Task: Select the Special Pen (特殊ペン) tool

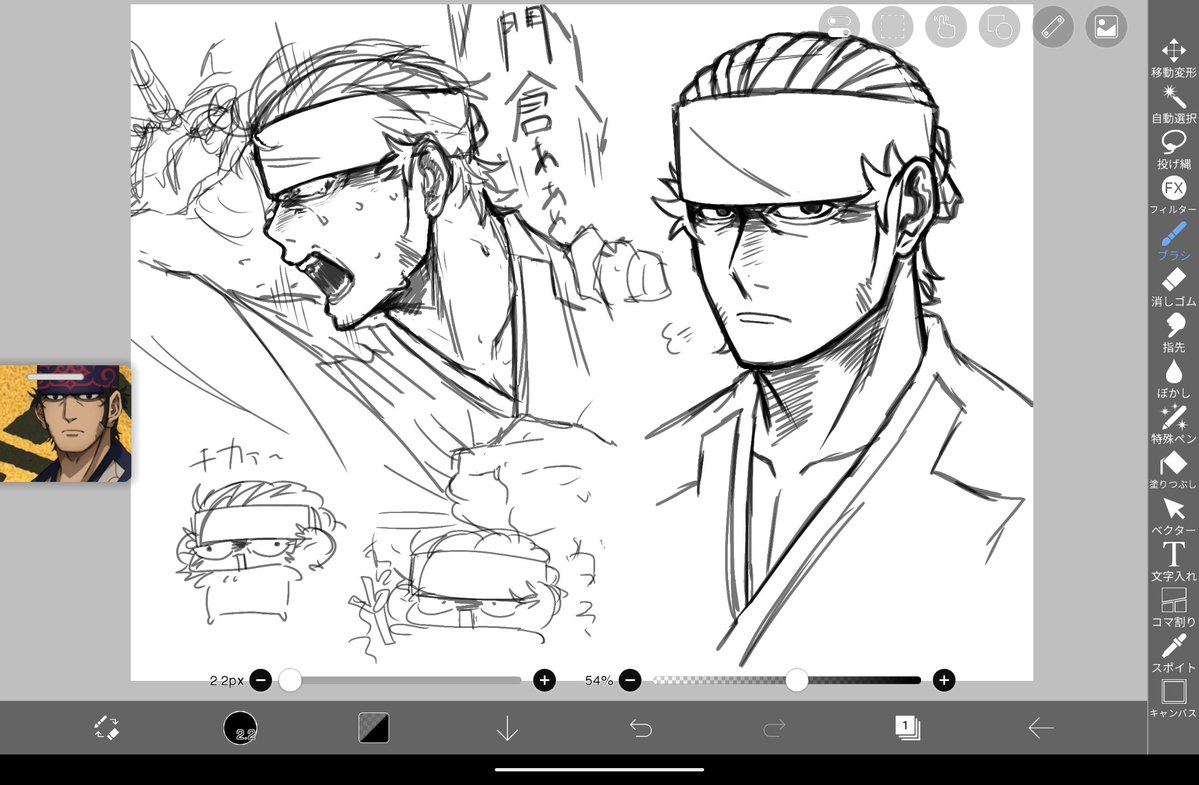Action: [x=1173, y=425]
